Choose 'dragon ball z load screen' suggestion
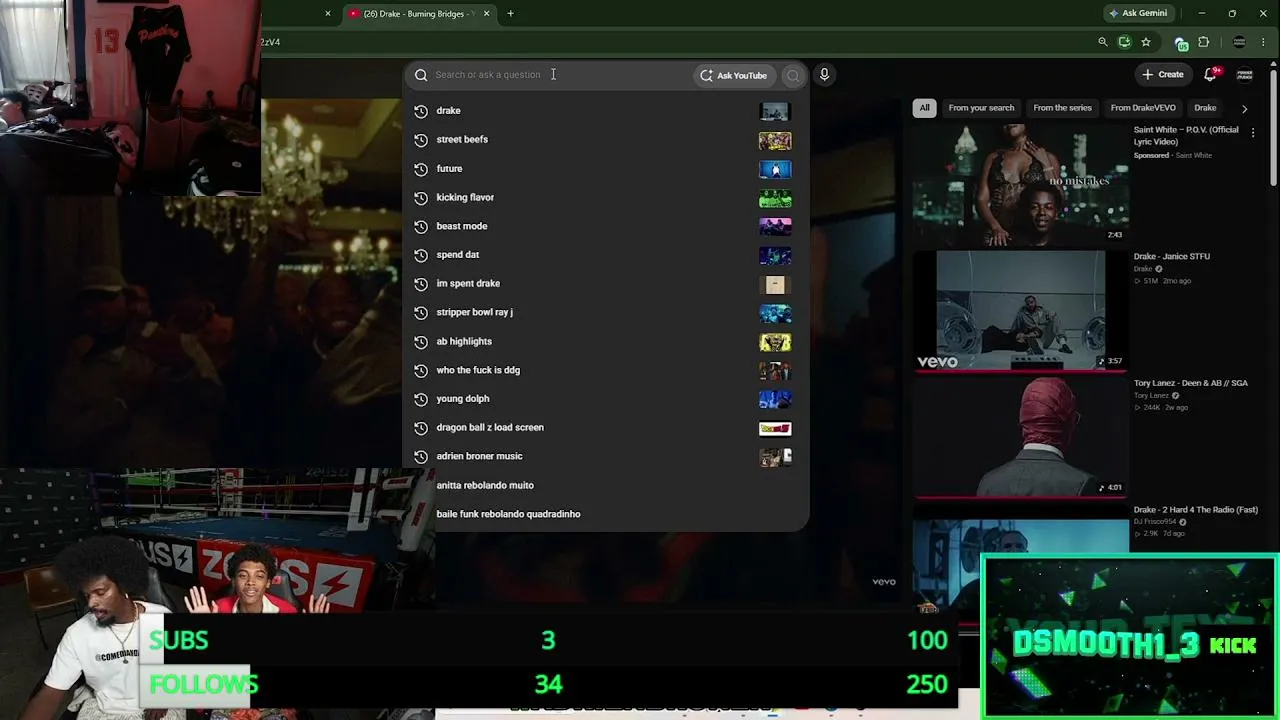 606,428
